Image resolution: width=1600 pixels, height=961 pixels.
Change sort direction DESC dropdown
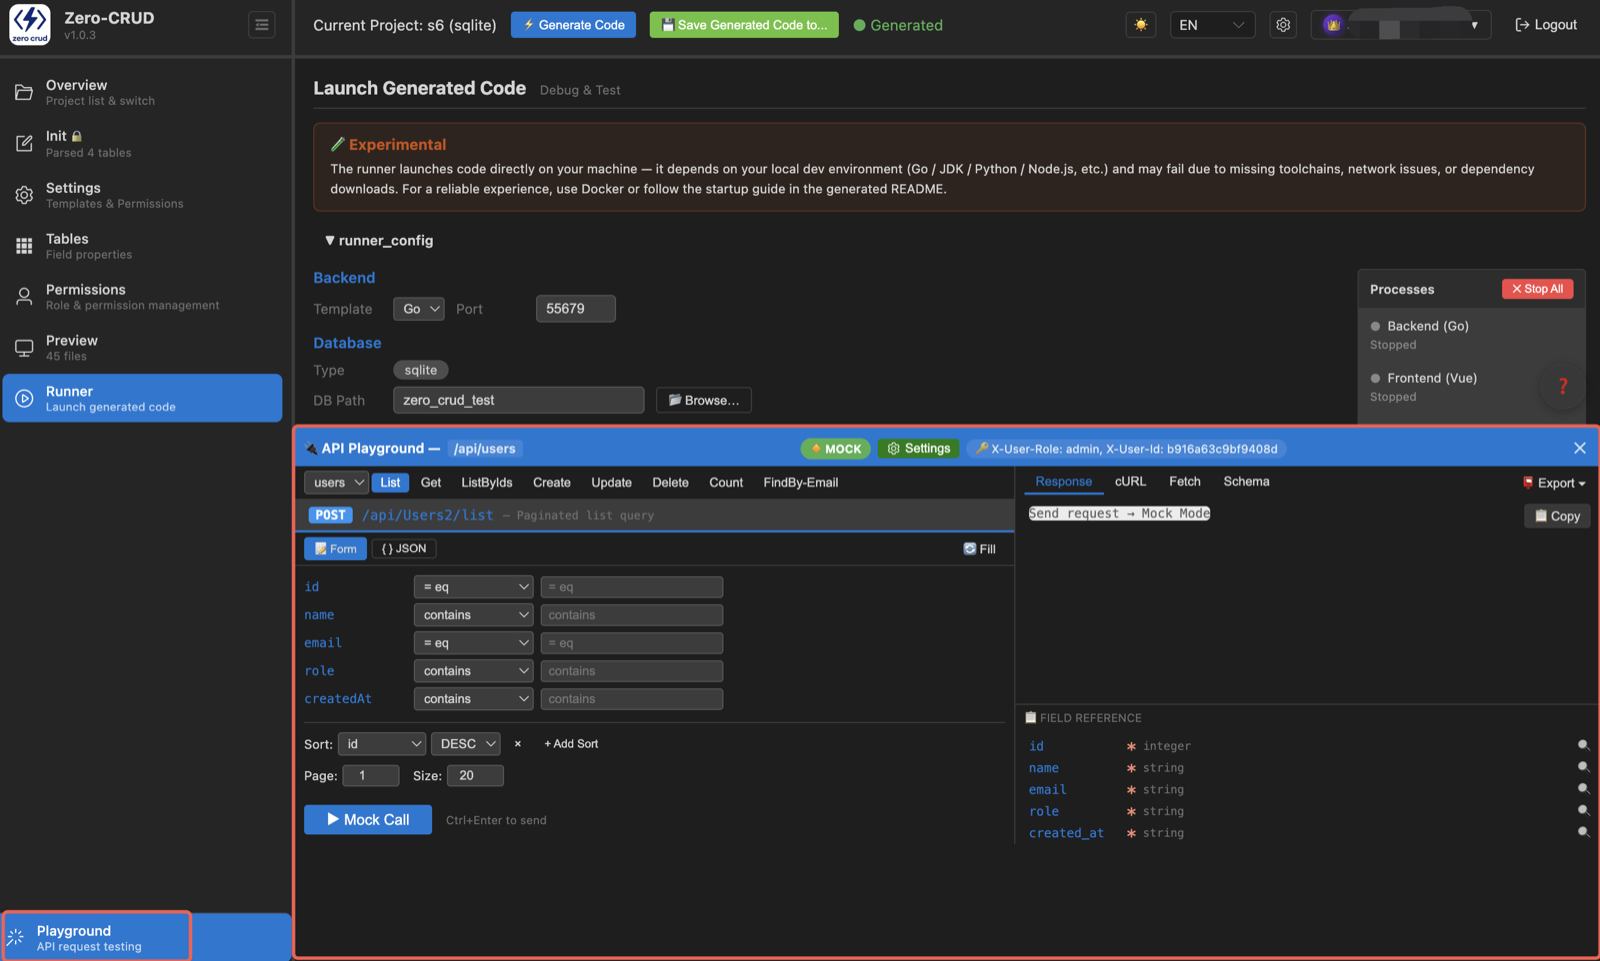(x=465, y=744)
